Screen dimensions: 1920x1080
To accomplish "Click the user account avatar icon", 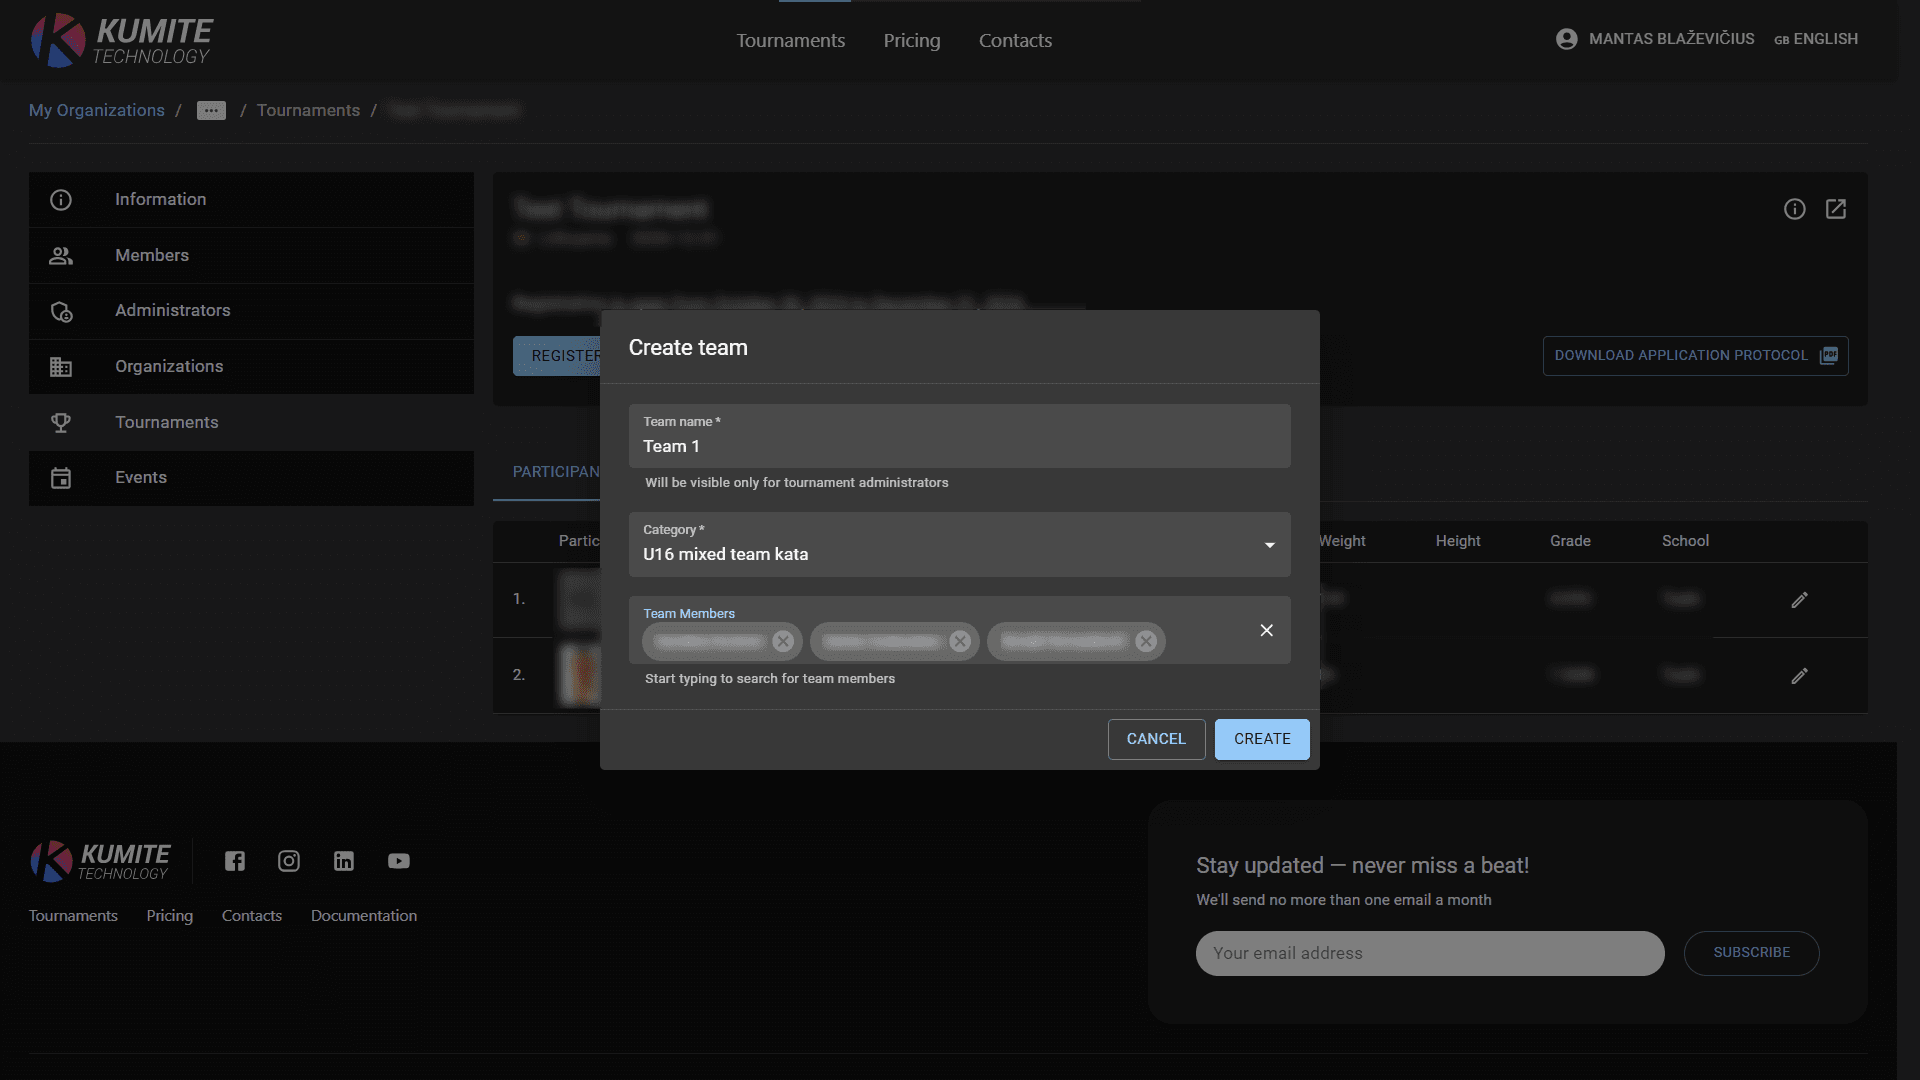I will click(x=1566, y=38).
